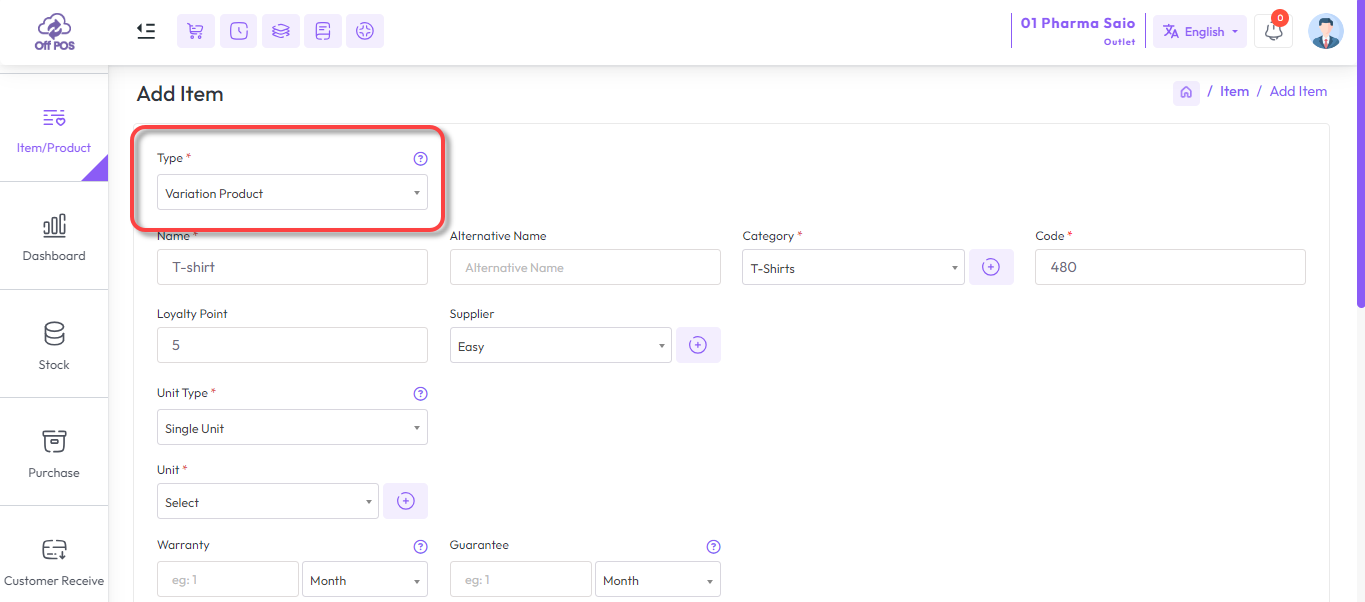Click the notification bell icon
The width and height of the screenshot is (1365, 602).
1273,31
